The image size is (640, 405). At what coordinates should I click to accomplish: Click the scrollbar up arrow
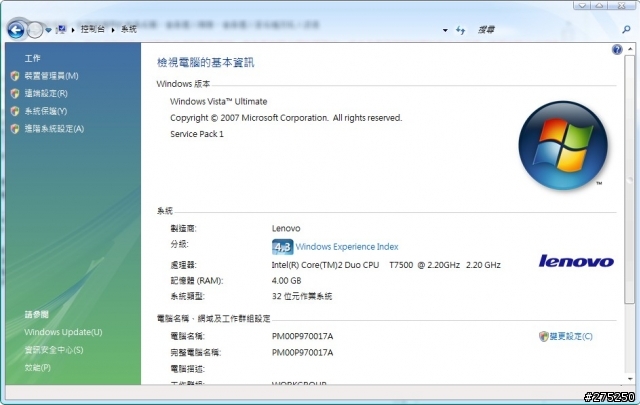[x=630, y=49]
